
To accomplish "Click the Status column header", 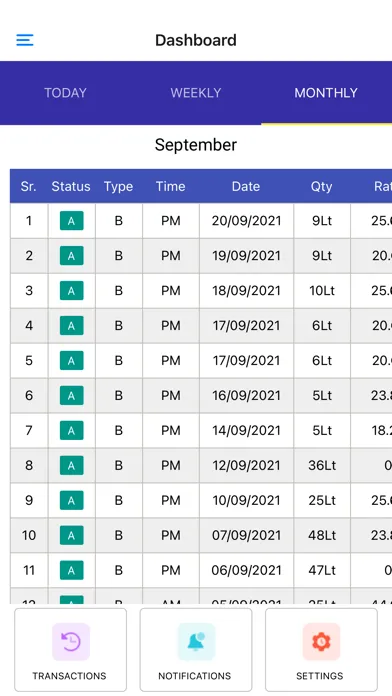I will click(x=71, y=186).
